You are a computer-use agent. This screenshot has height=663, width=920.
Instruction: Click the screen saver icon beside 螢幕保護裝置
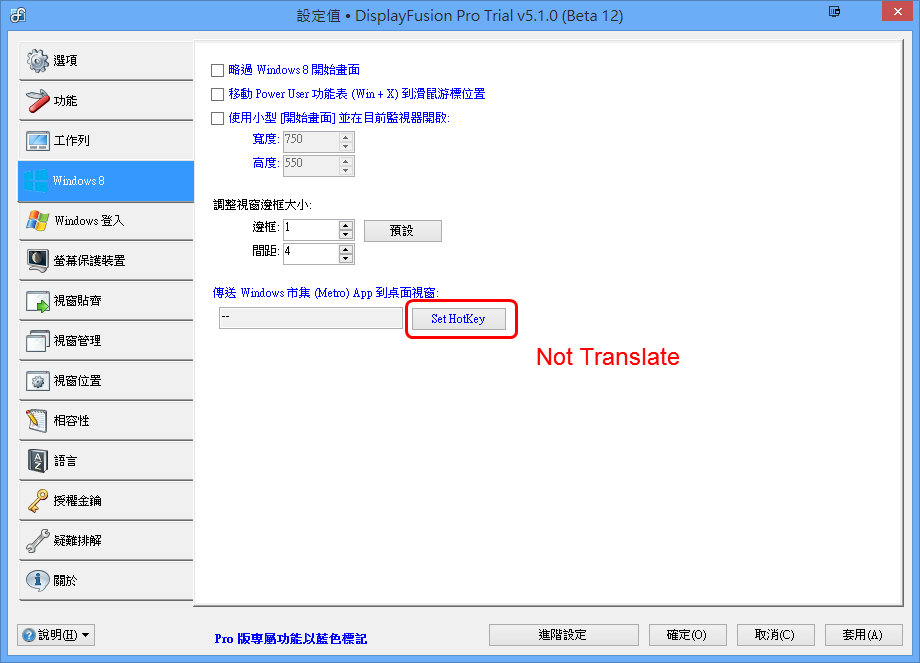click(x=38, y=261)
